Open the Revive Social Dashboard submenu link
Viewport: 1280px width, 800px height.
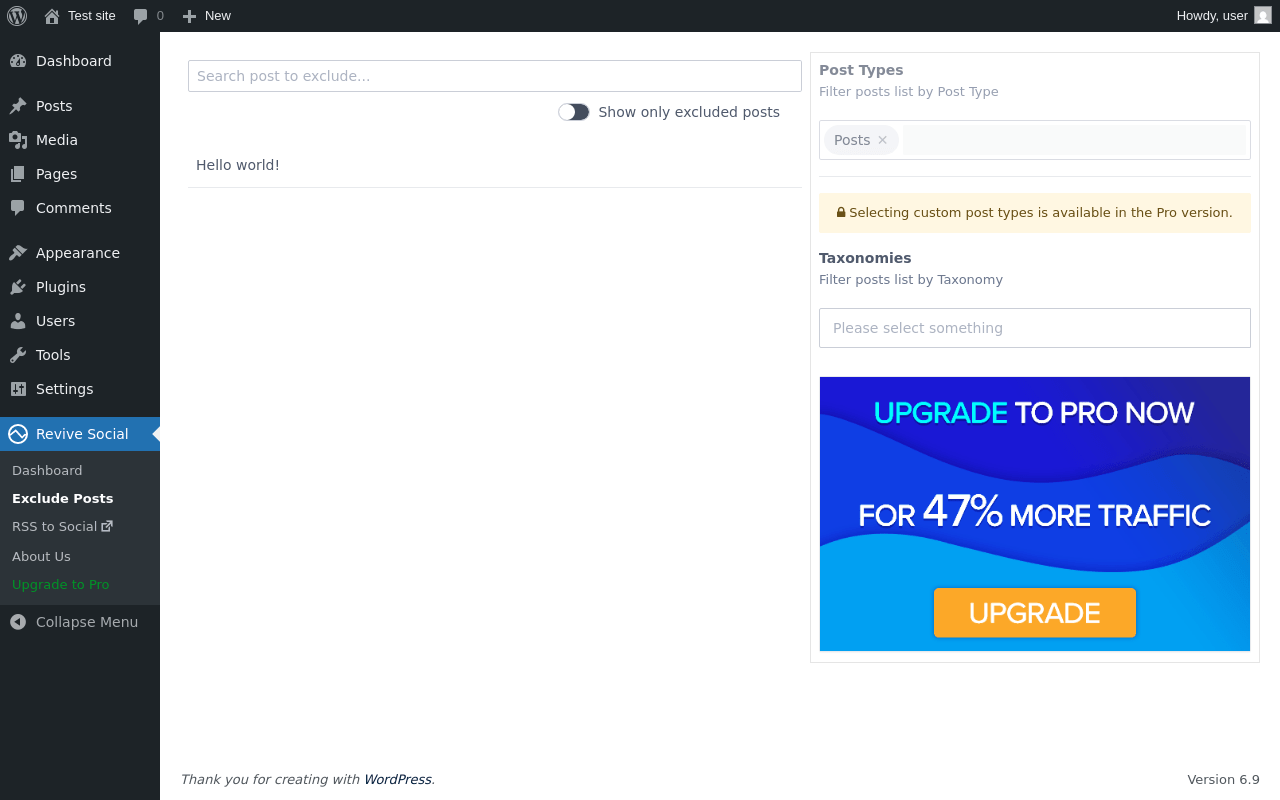point(47,470)
